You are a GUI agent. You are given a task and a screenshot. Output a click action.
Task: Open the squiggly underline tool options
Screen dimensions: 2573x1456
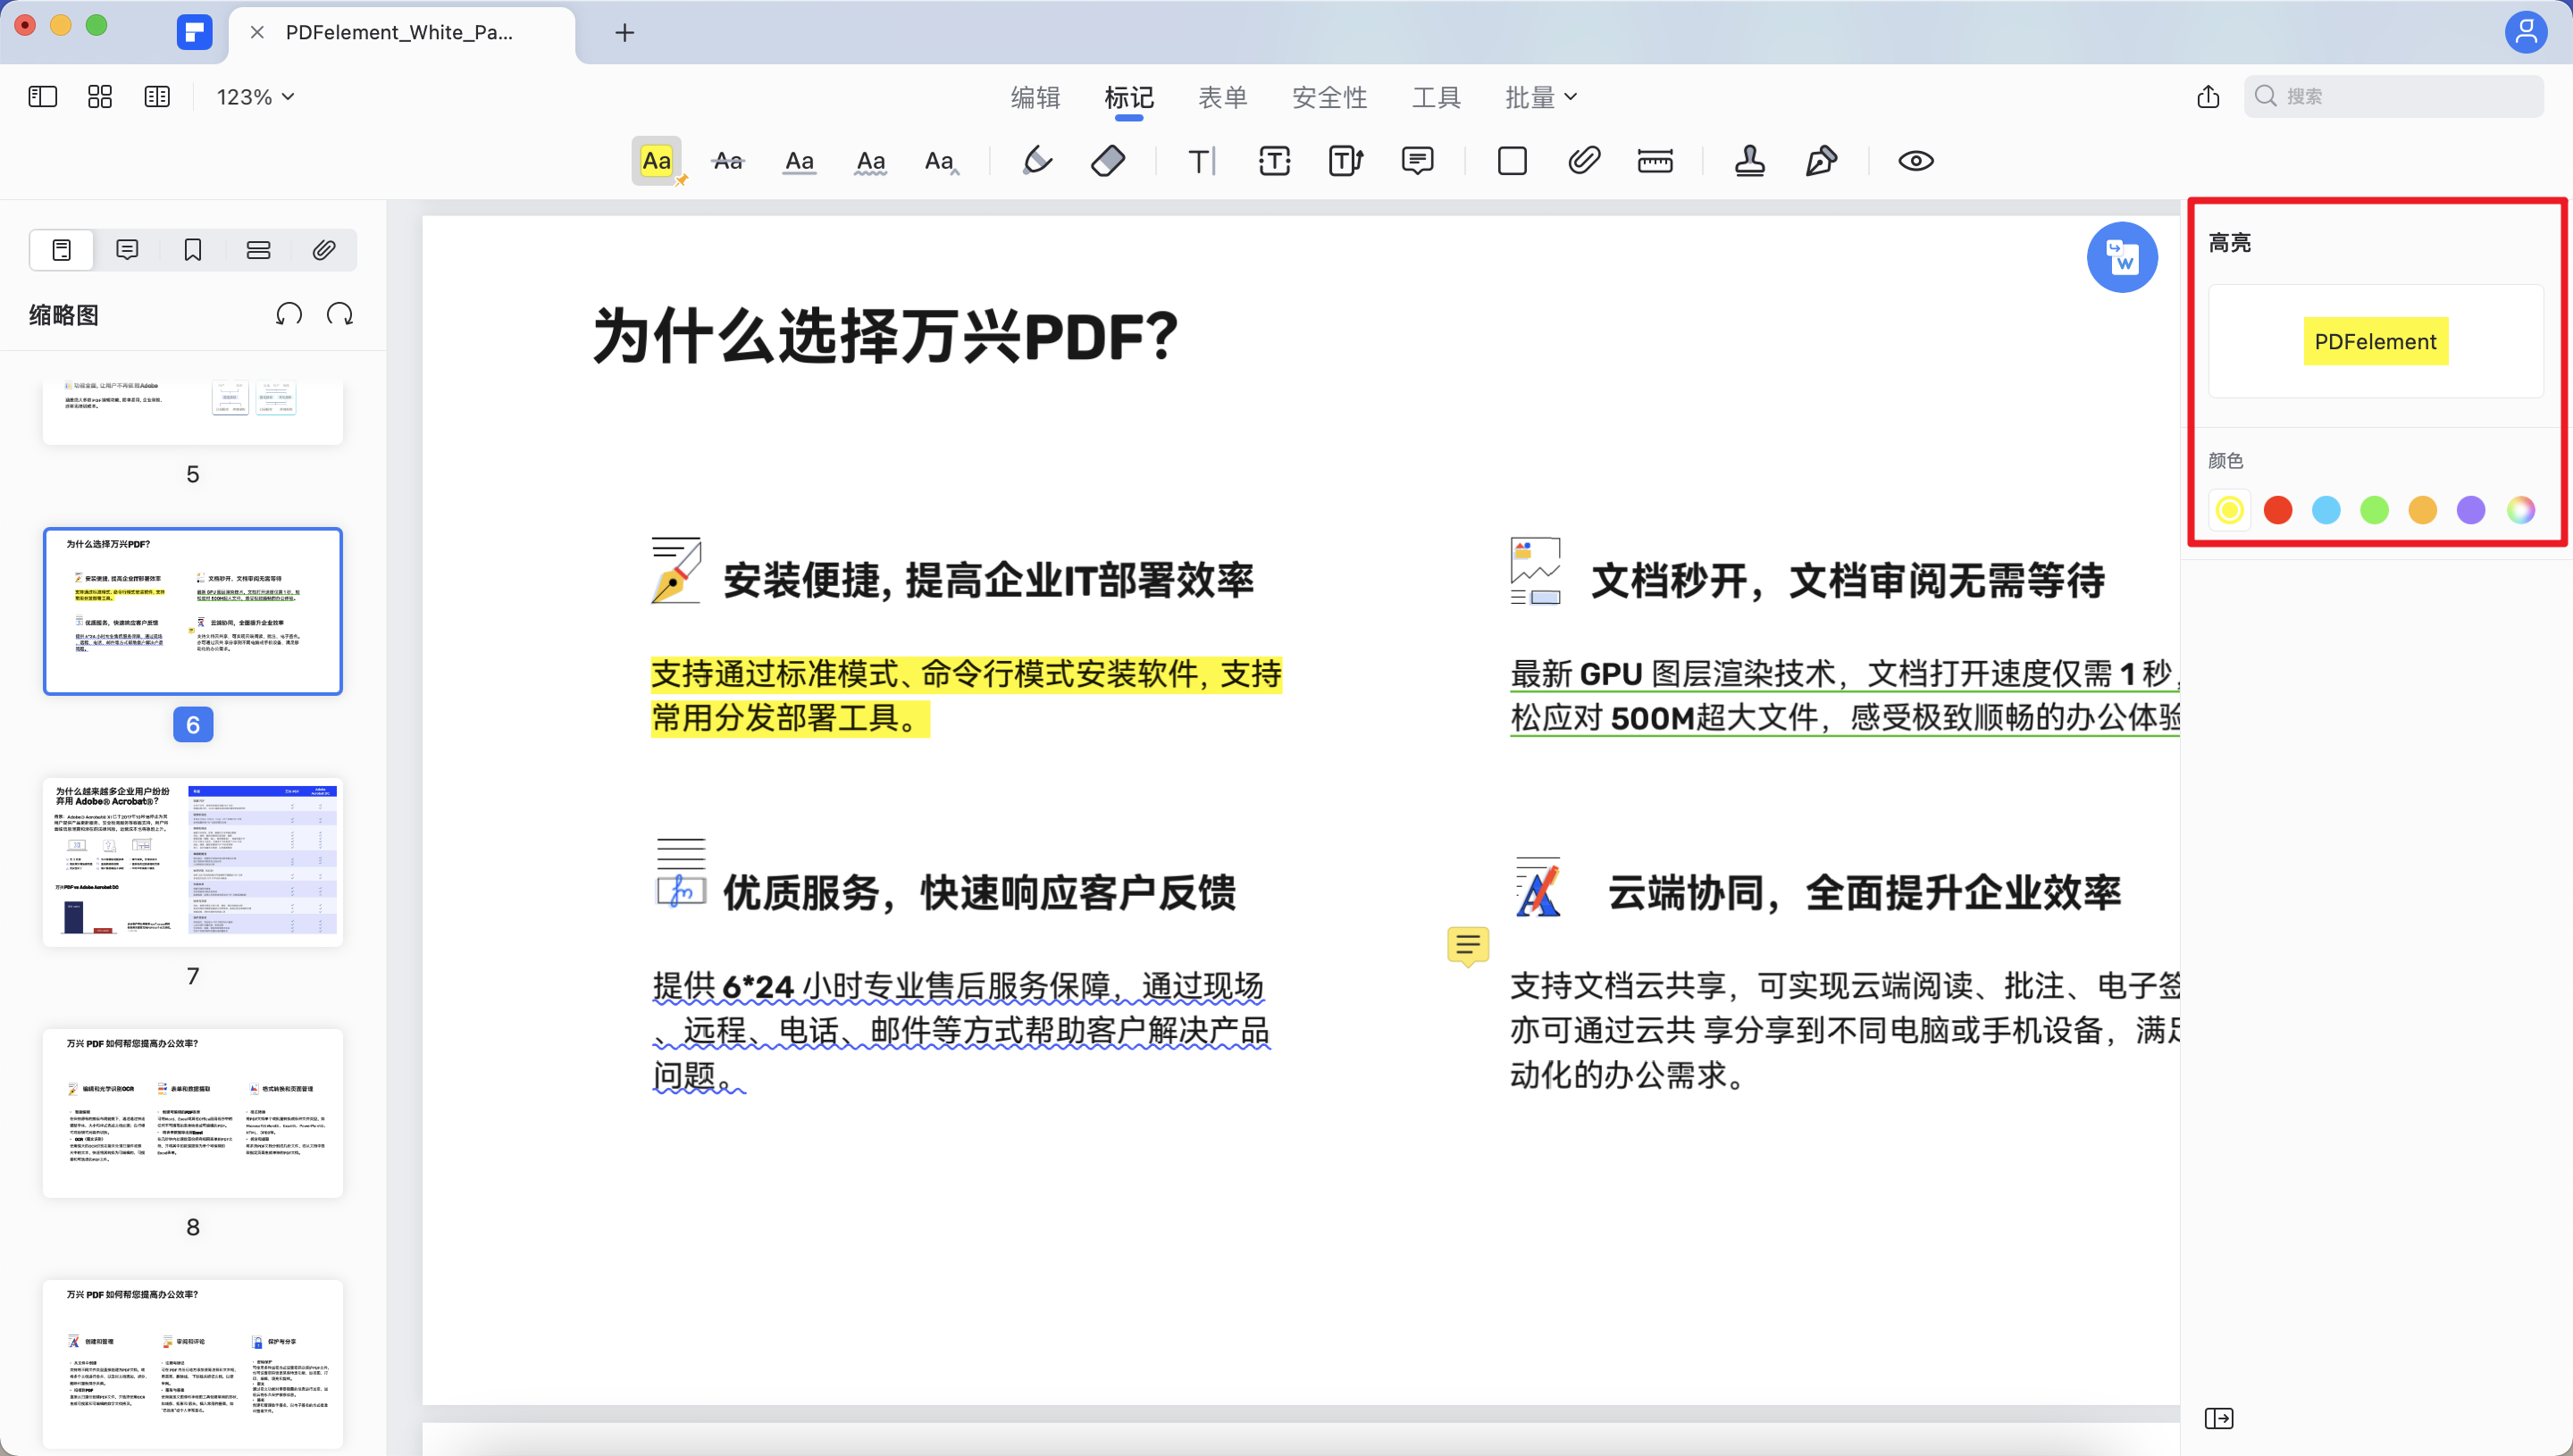click(871, 160)
